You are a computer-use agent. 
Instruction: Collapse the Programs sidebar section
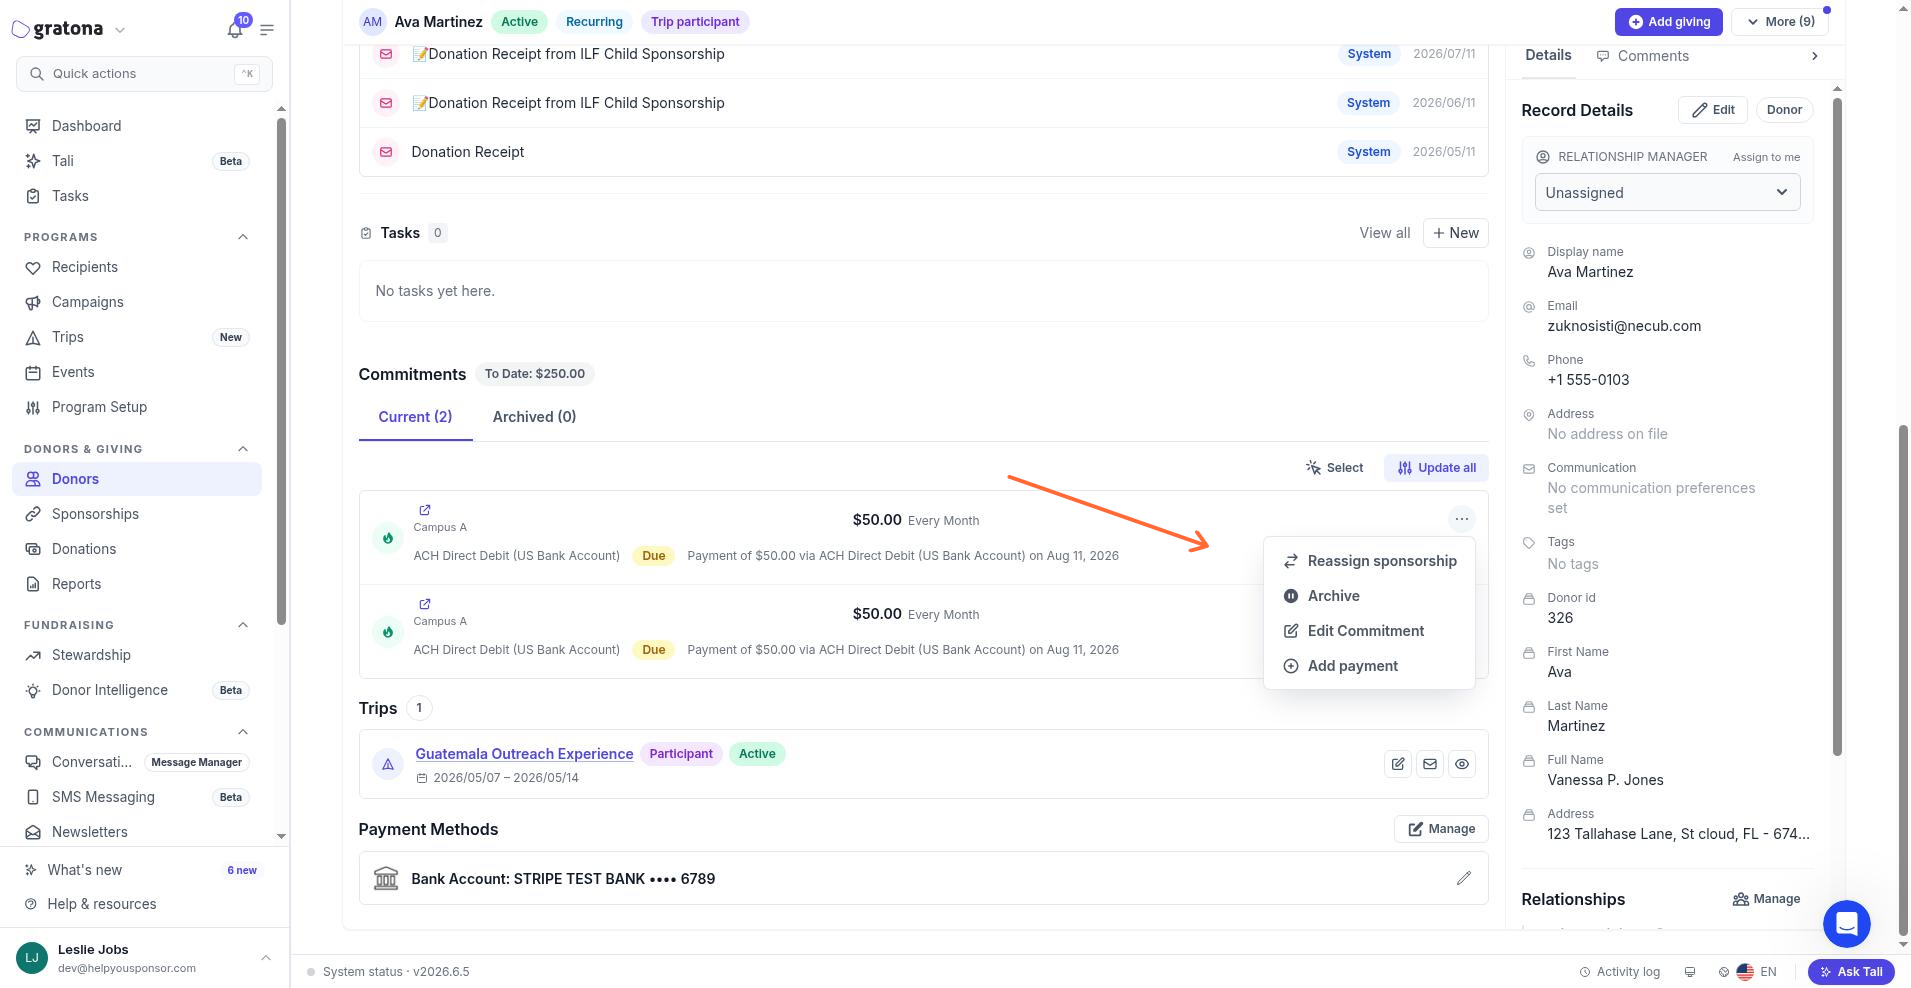point(243,237)
